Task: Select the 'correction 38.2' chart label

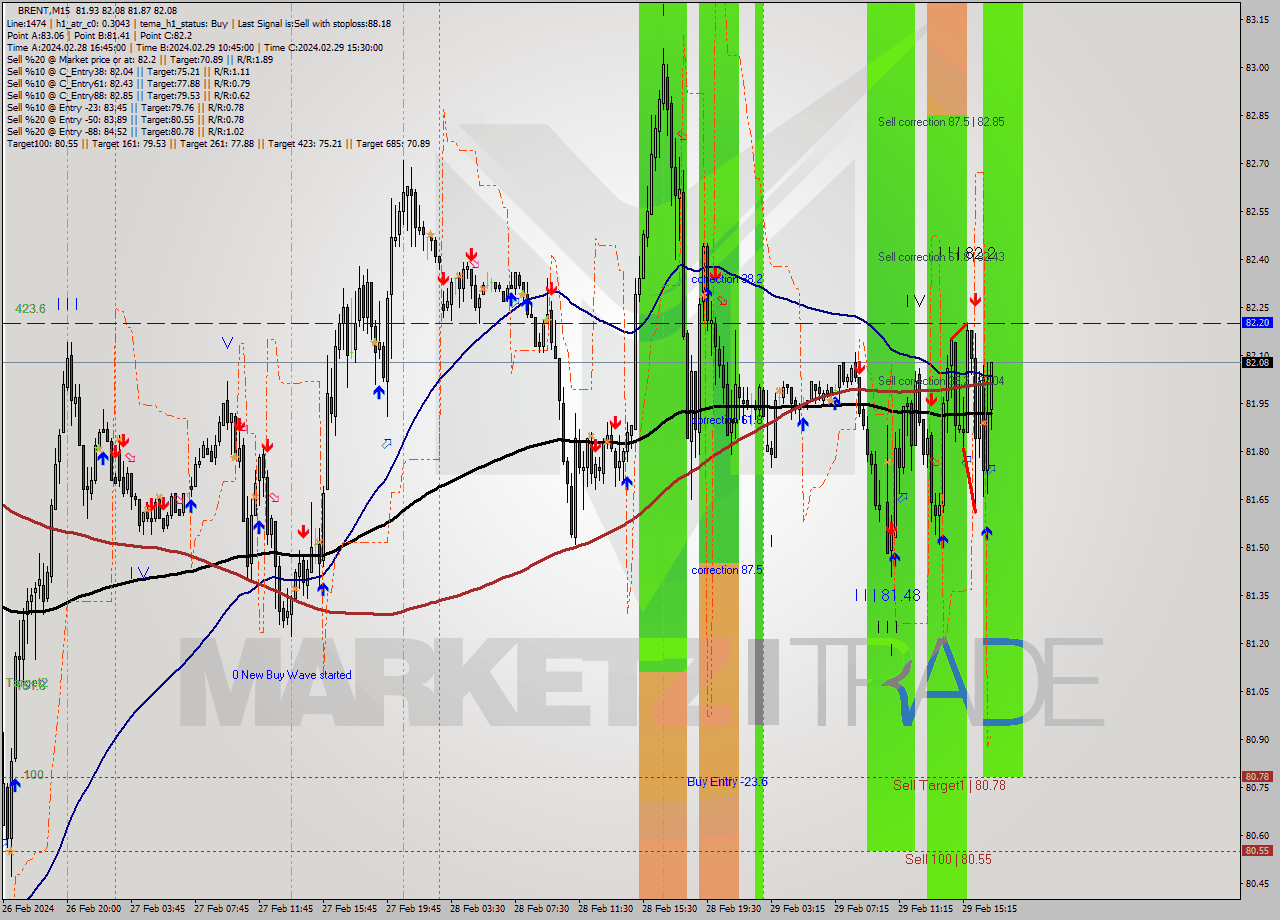Action: tap(727, 279)
